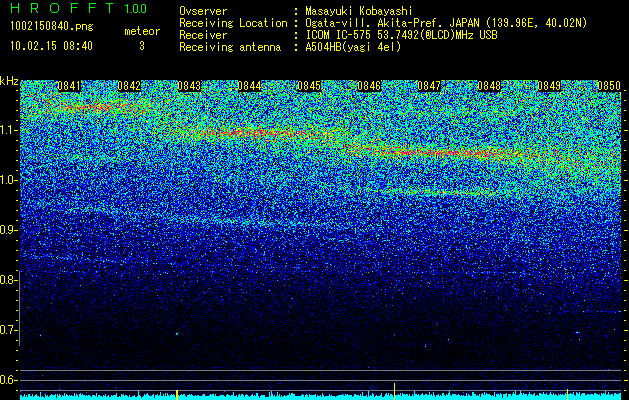This screenshot has height=400, width=629.
Task: Click the 0.8 frequency axis label
Action: pos(8,280)
